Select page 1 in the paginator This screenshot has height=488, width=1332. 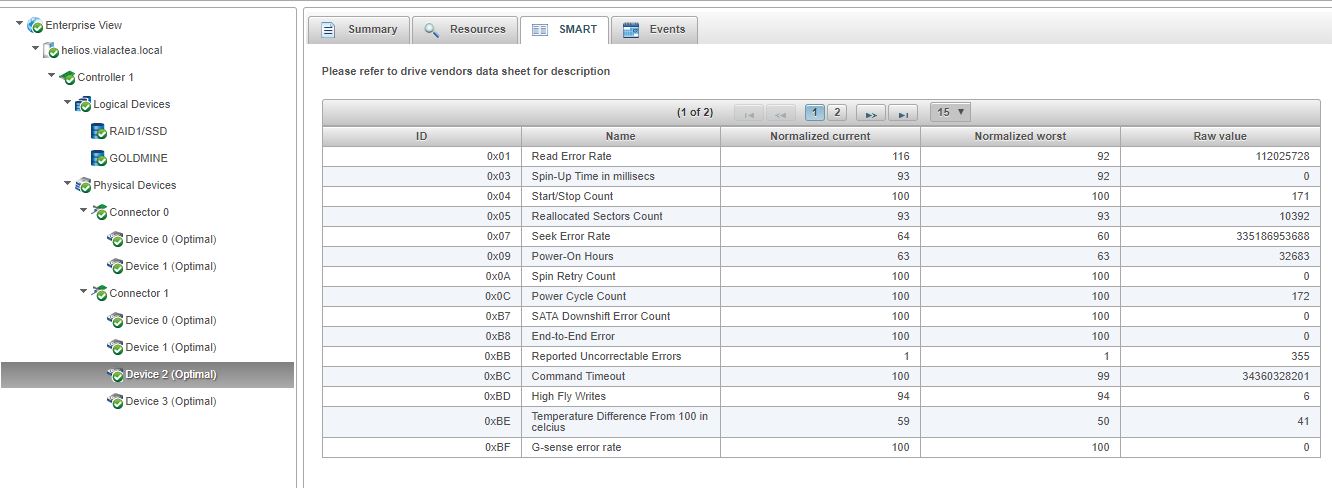click(x=815, y=112)
